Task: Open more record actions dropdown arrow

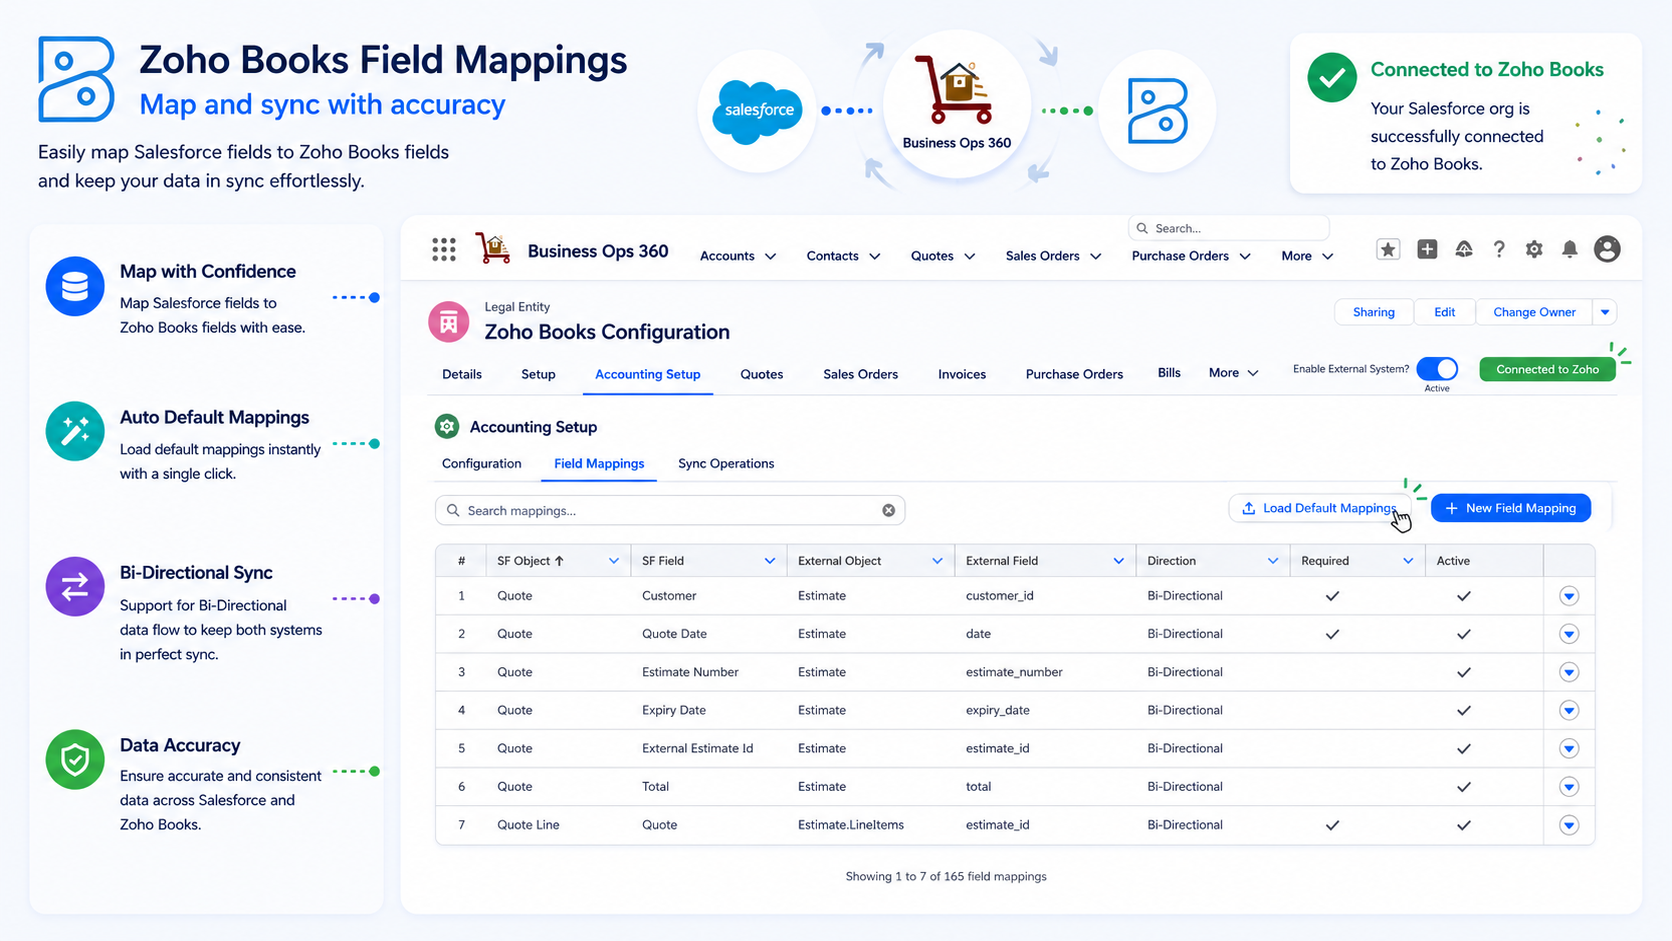Action: pos(1605,312)
